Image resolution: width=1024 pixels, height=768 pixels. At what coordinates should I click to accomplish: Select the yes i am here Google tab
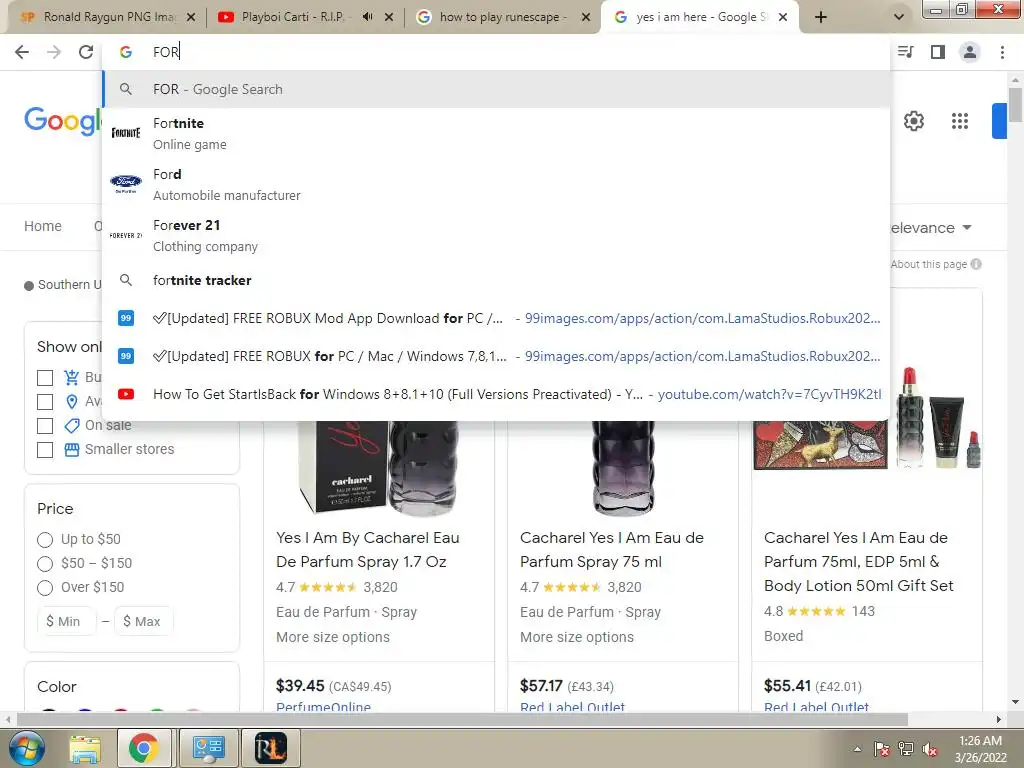(697, 17)
